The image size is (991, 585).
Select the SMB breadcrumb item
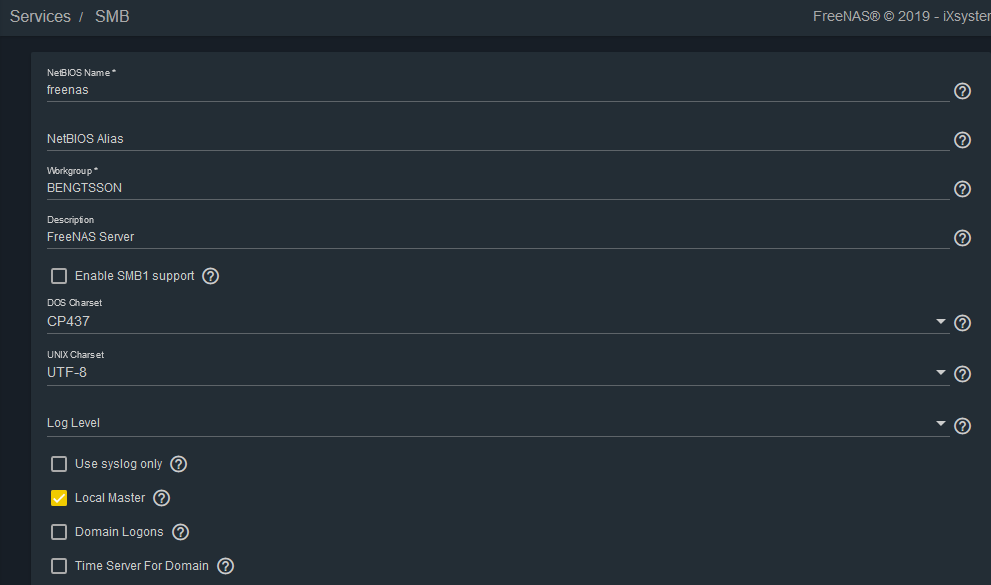click(112, 16)
